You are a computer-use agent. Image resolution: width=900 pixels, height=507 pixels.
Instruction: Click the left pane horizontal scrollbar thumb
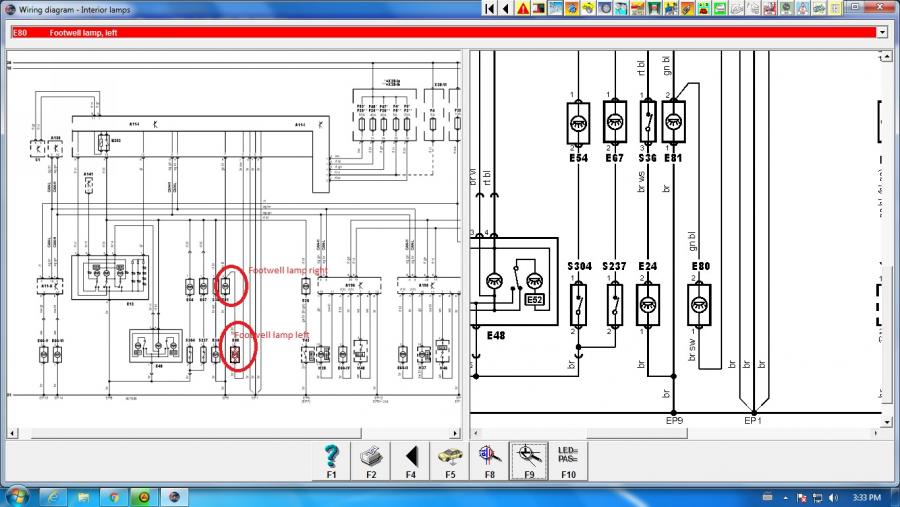pyautogui.click(x=196, y=433)
